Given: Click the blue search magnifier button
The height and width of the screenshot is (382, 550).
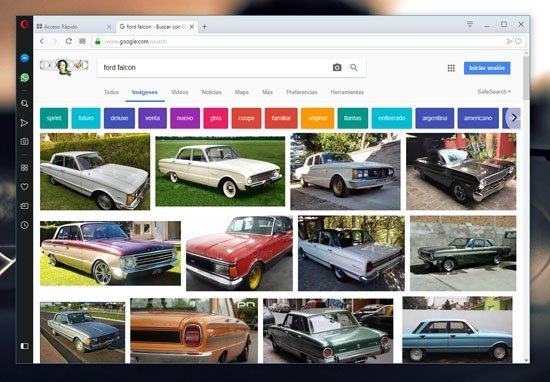Looking at the screenshot, I should 354,67.
